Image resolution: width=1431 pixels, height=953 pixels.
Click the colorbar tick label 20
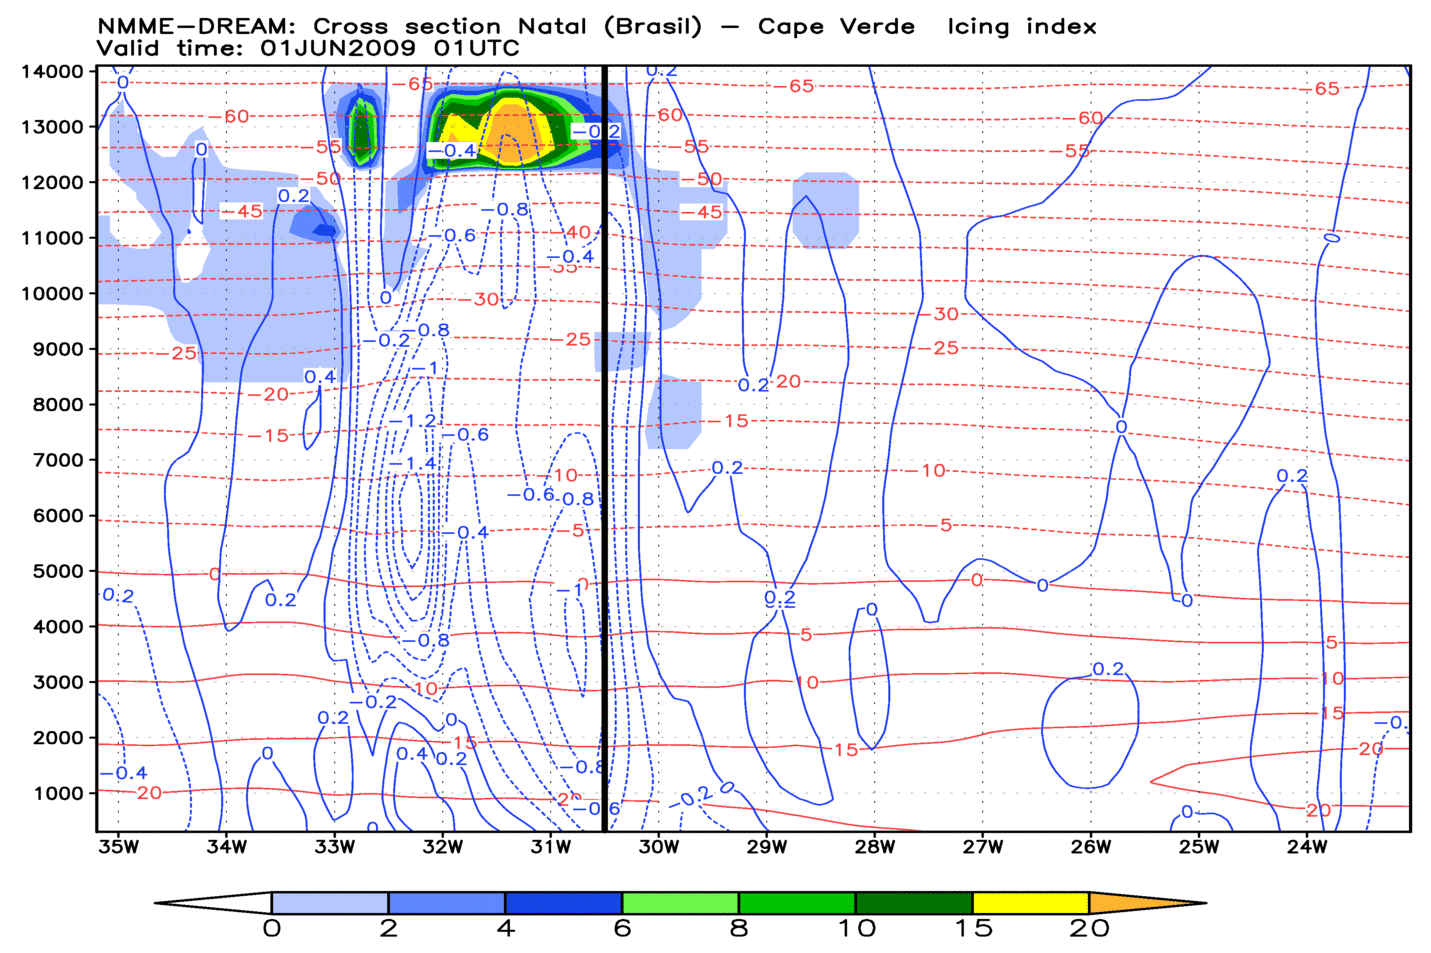click(1089, 929)
